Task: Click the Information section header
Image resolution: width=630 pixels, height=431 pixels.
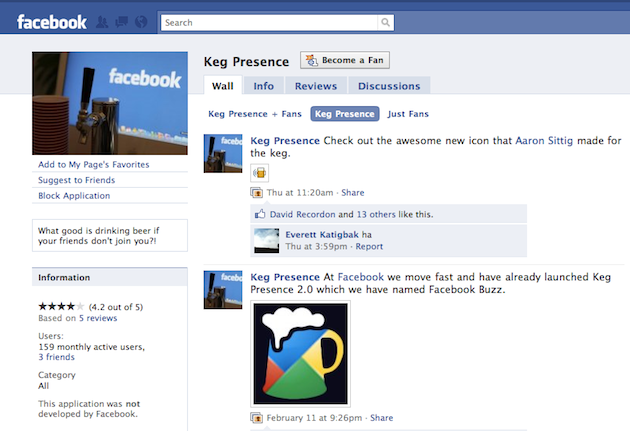Action: click(x=110, y=278)
